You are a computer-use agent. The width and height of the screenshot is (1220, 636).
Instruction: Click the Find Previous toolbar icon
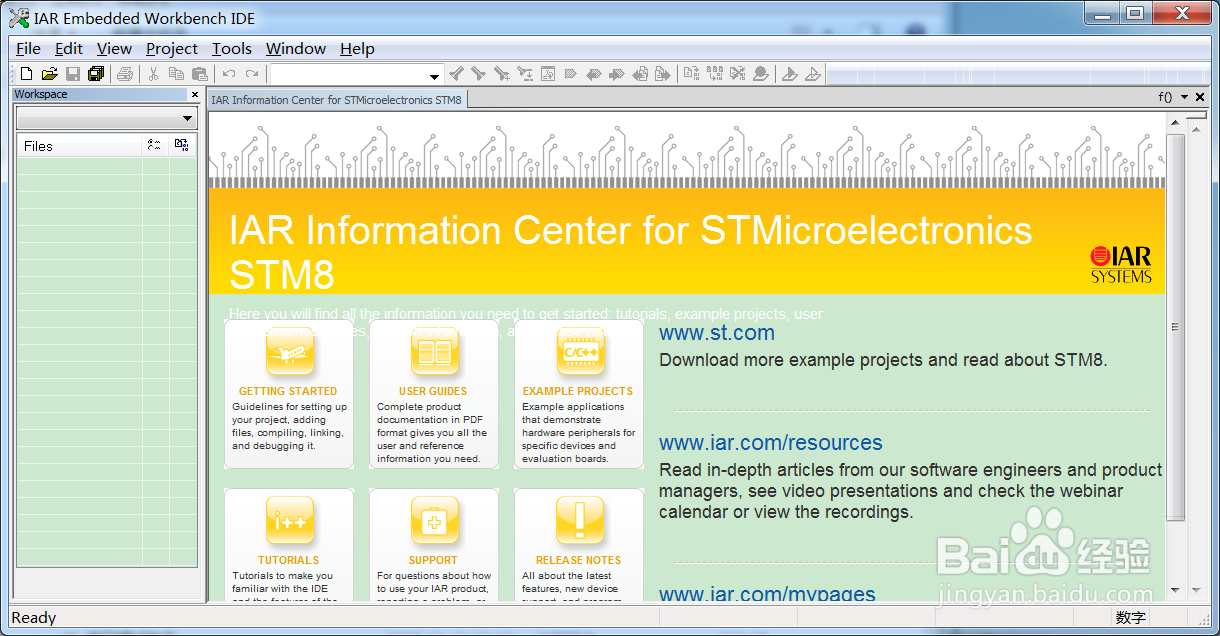[x=456, y=74]
